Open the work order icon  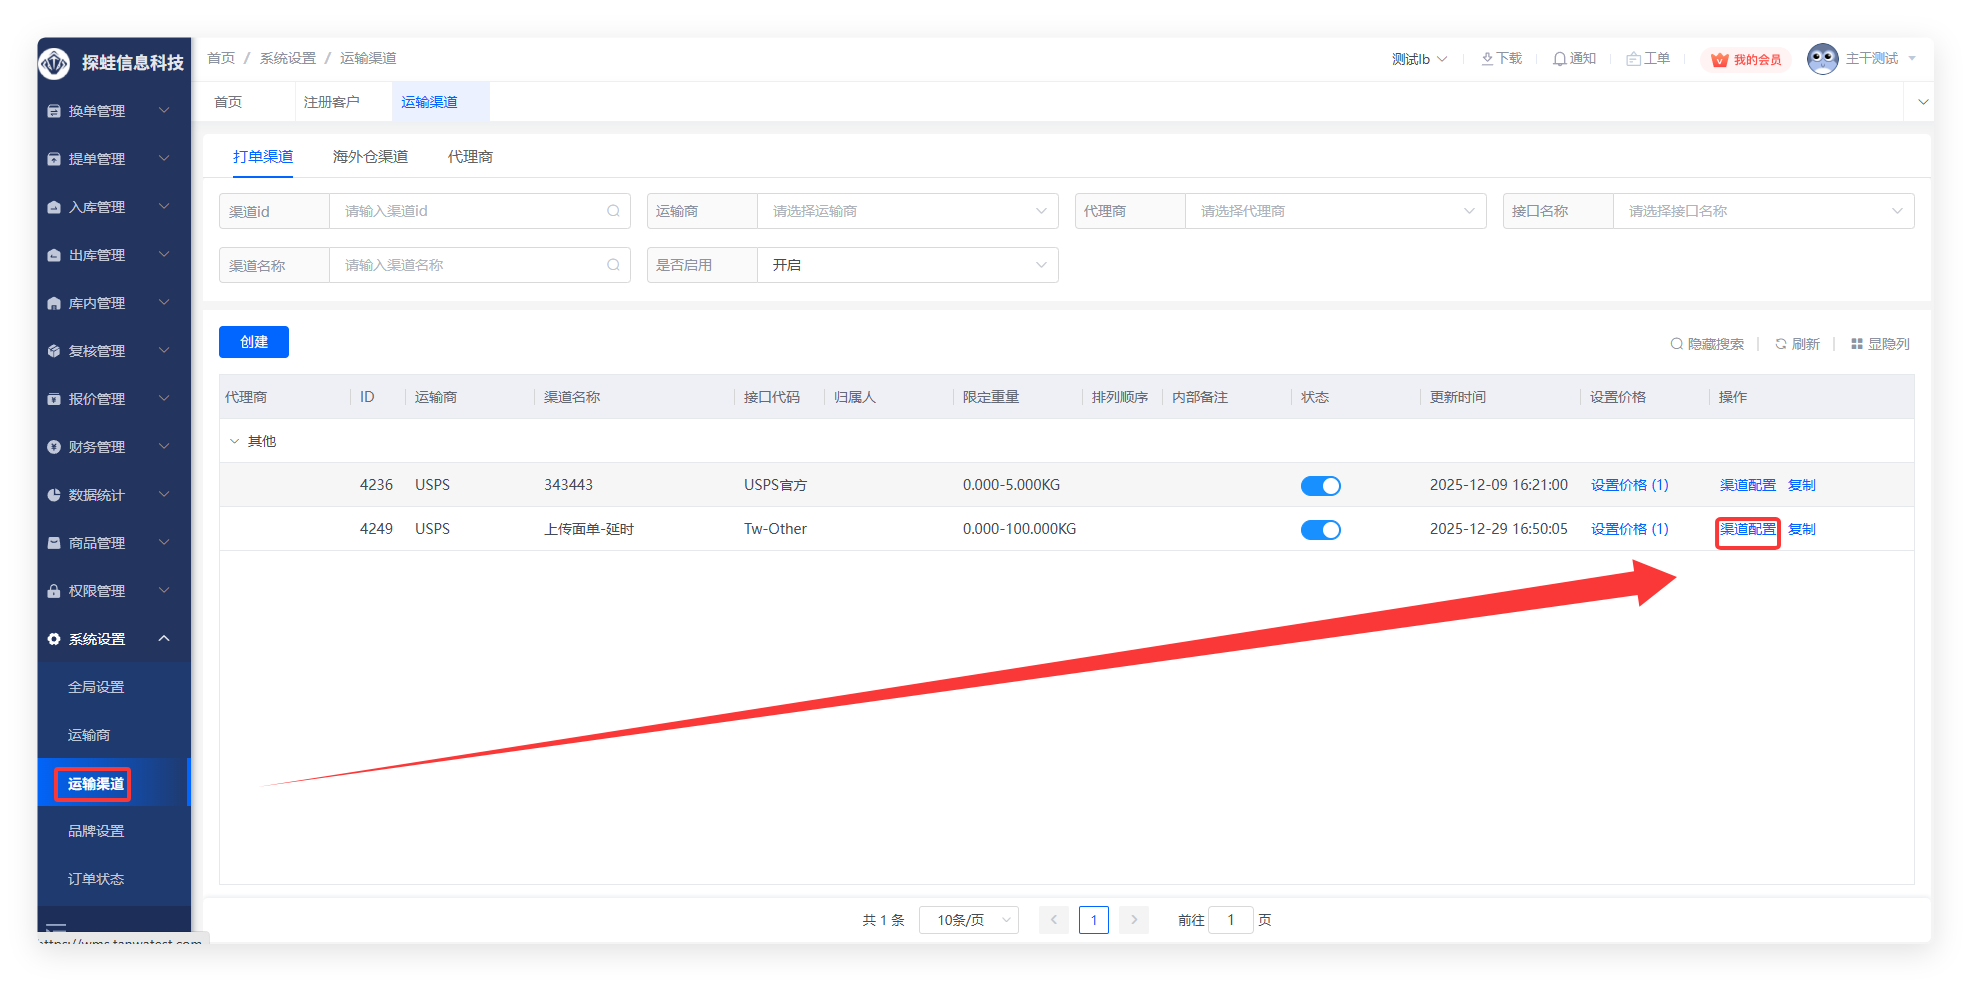[x=1633, y=59]
